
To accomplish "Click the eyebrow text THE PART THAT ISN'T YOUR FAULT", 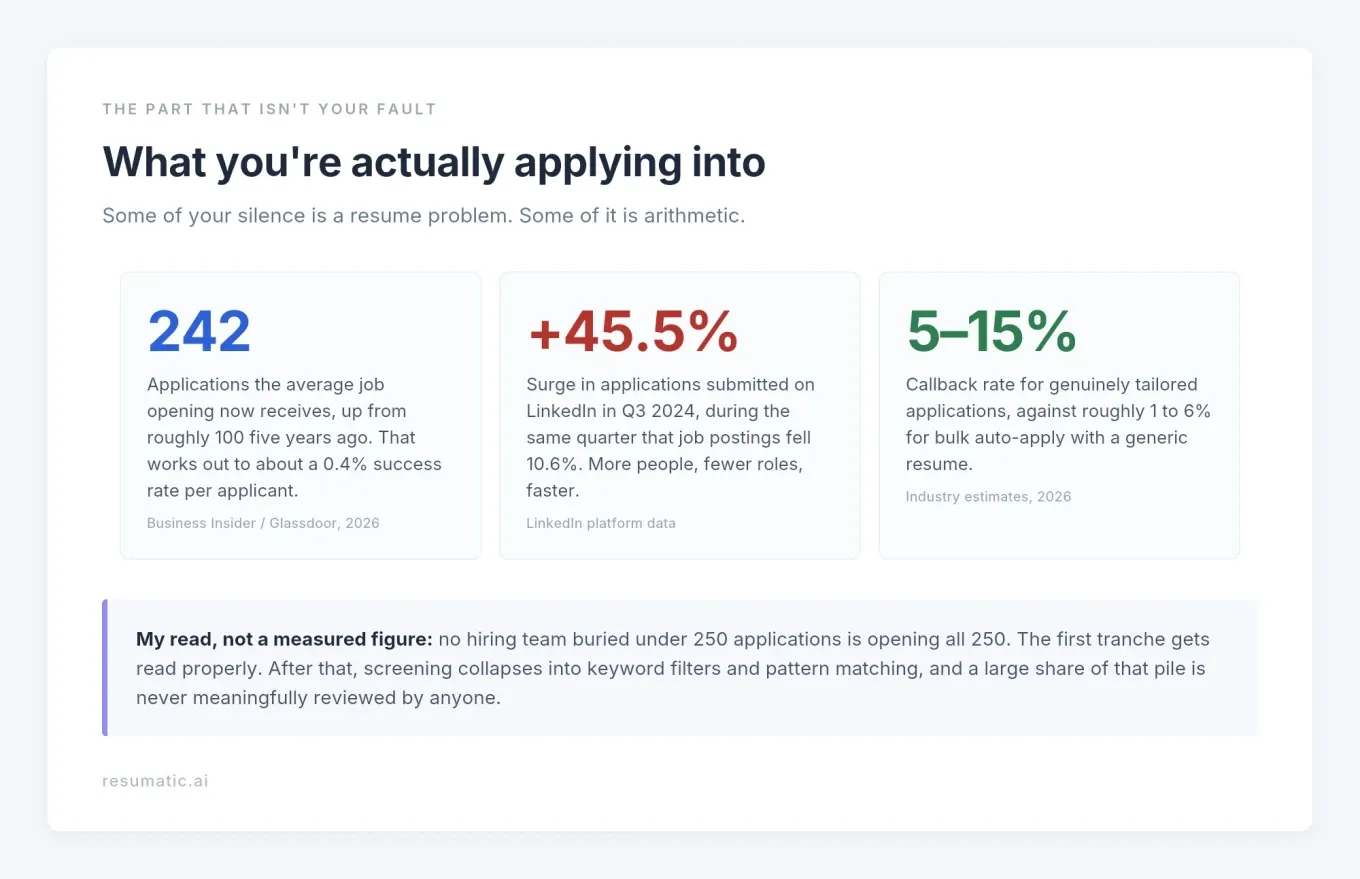I will coord(269,109).
